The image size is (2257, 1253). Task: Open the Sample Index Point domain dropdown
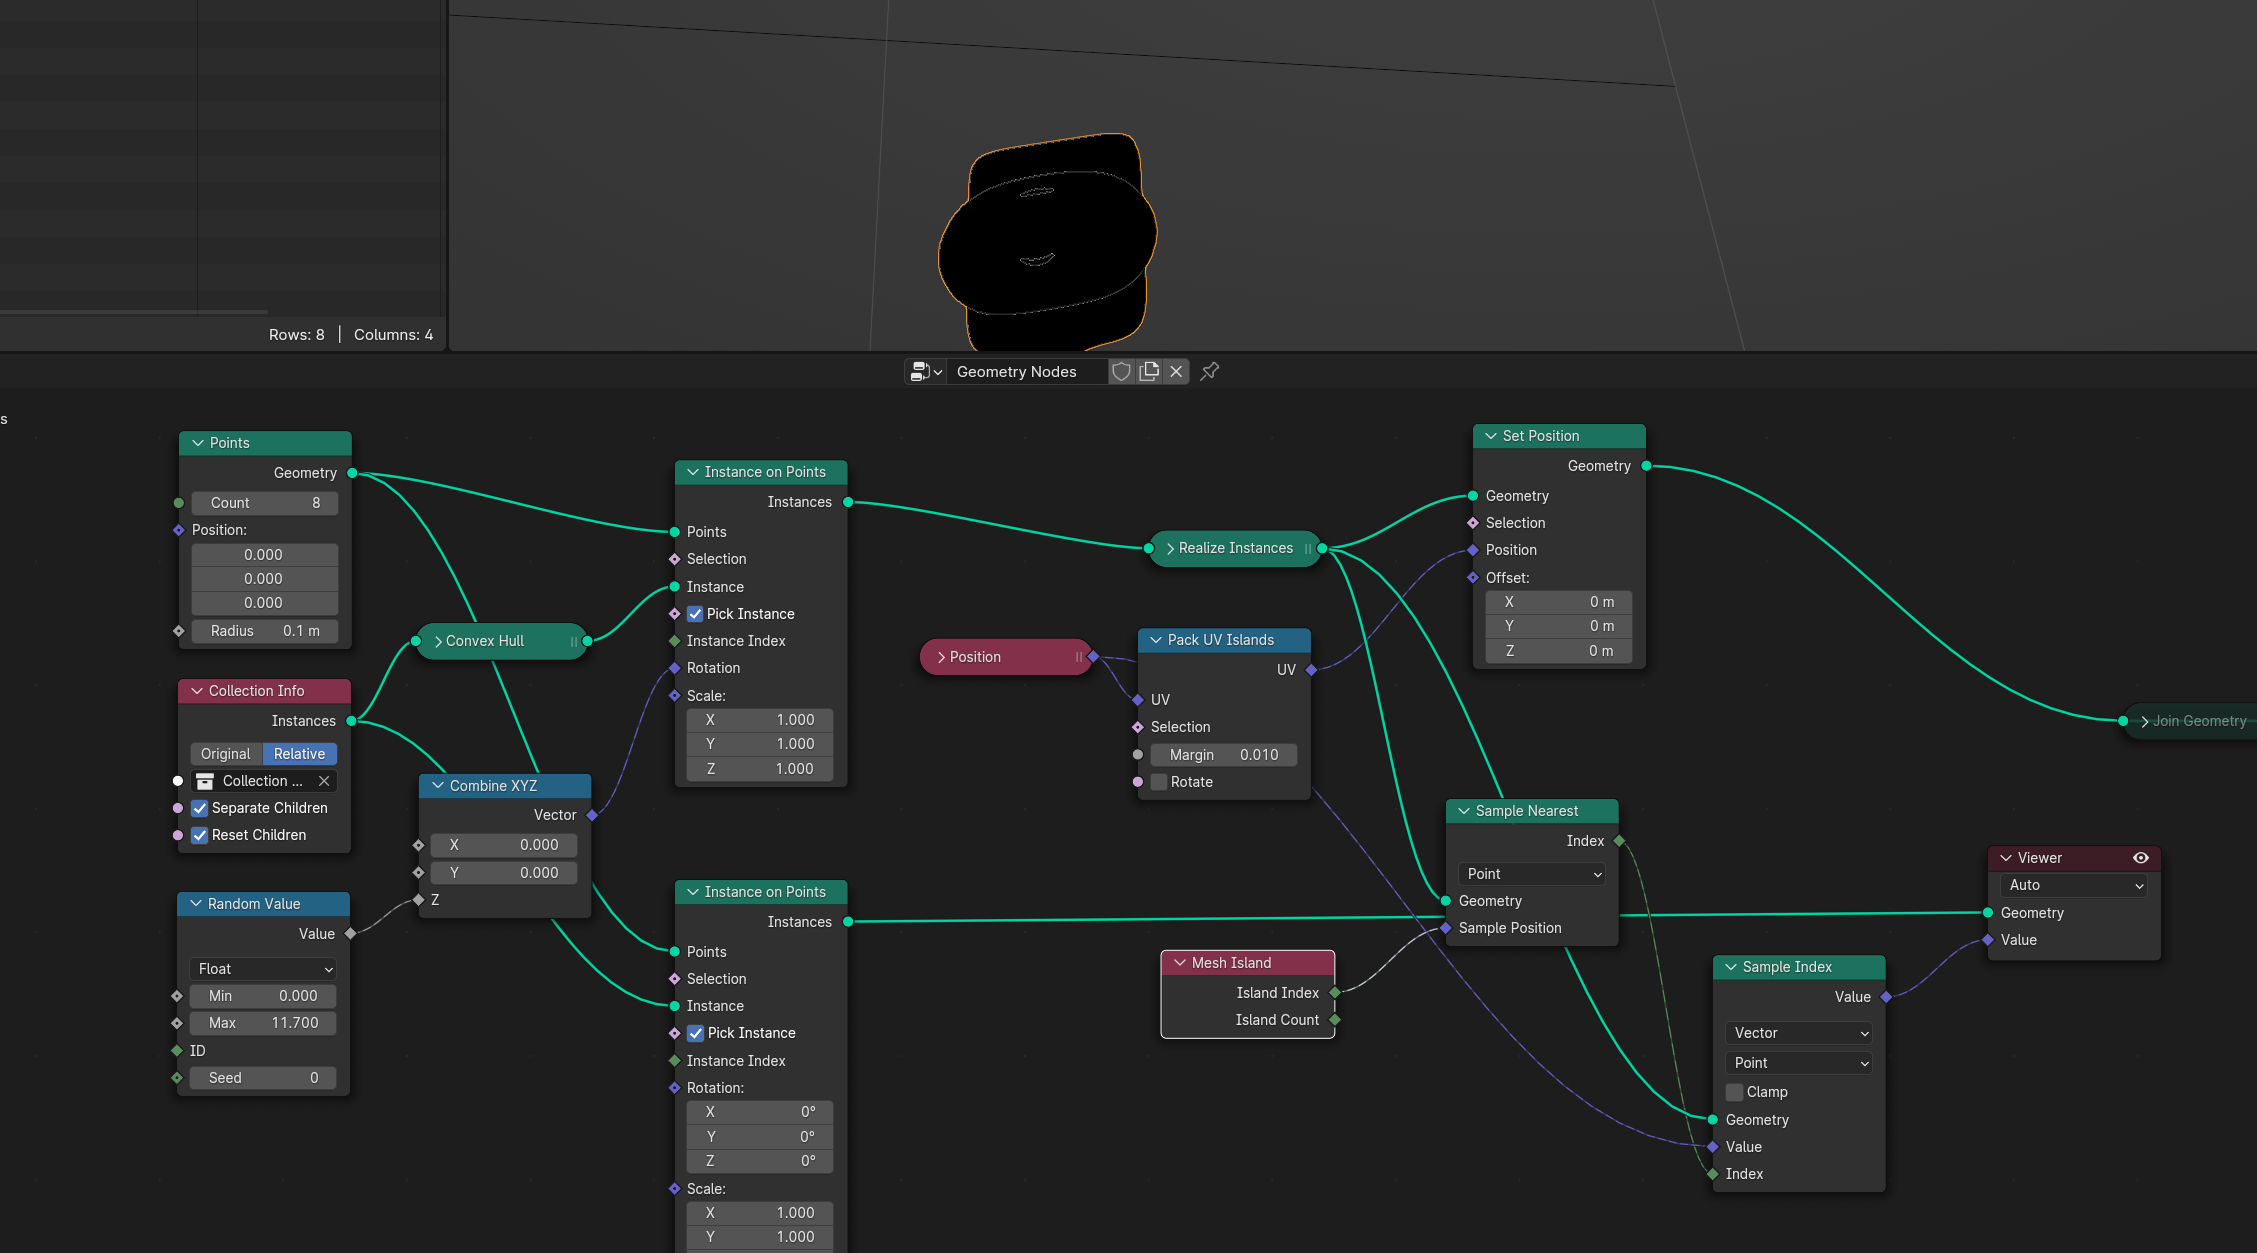(1799, 1063)
